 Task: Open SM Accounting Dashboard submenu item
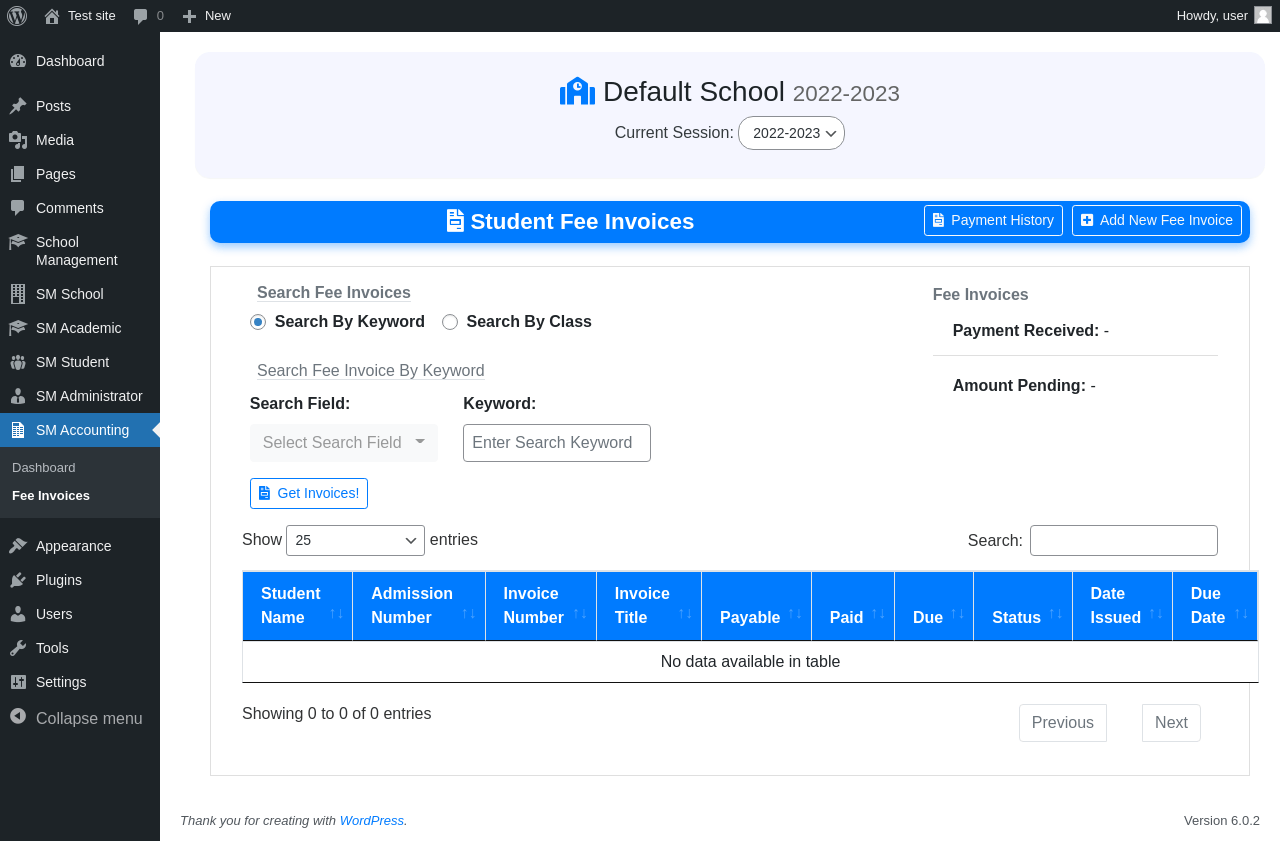(x=44, y=468)
